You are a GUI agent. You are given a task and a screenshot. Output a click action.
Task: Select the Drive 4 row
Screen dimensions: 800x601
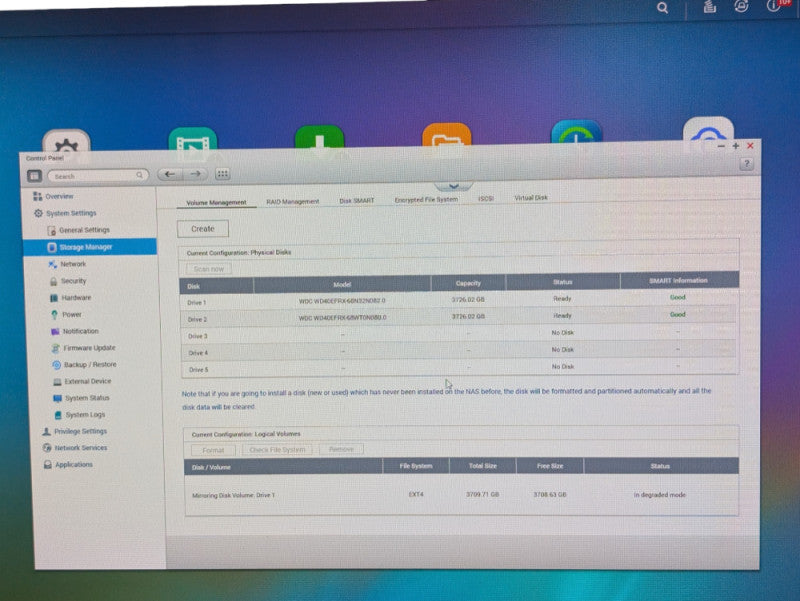pos(459,351)
